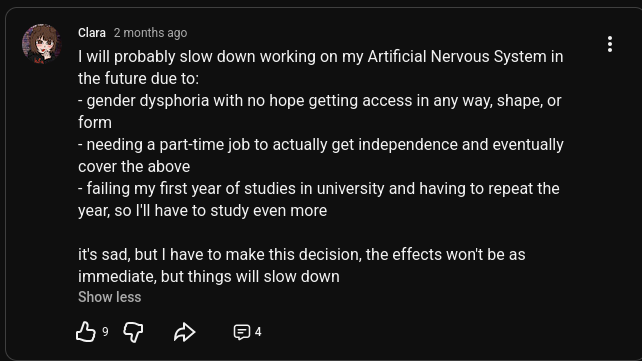Click the 'it's sad, but I have to' line
This screenshot has height=361, width=642.
tap(301, 255)
